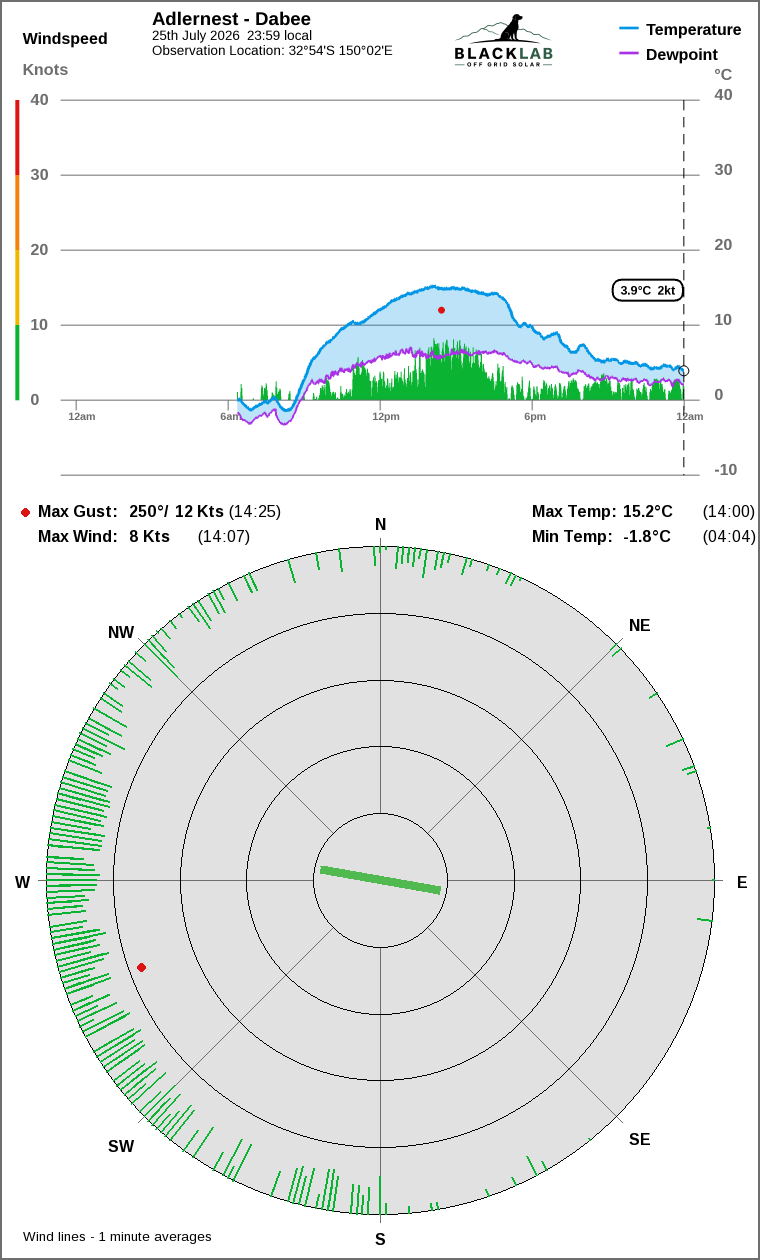
Task: Click the SE compass label
Action: point(639,1139)
